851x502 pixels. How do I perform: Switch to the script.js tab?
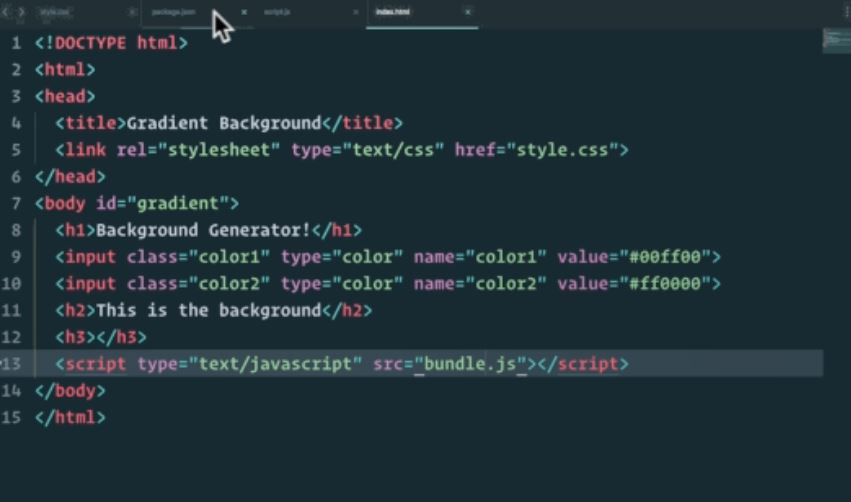[277, 11]
